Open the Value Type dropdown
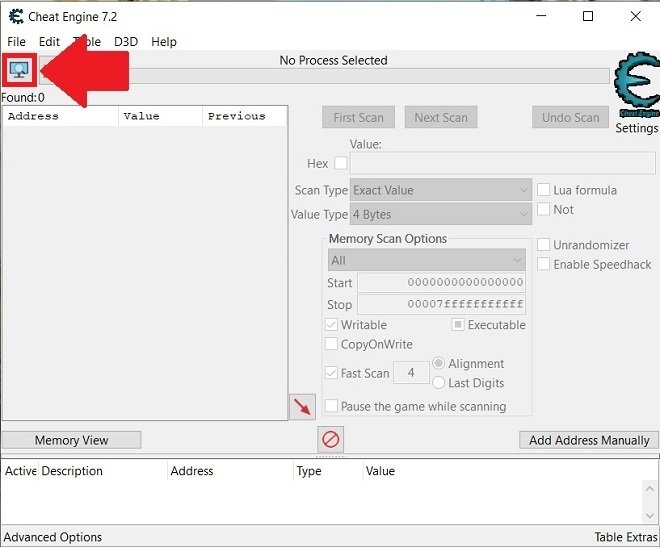 point(441,215)
